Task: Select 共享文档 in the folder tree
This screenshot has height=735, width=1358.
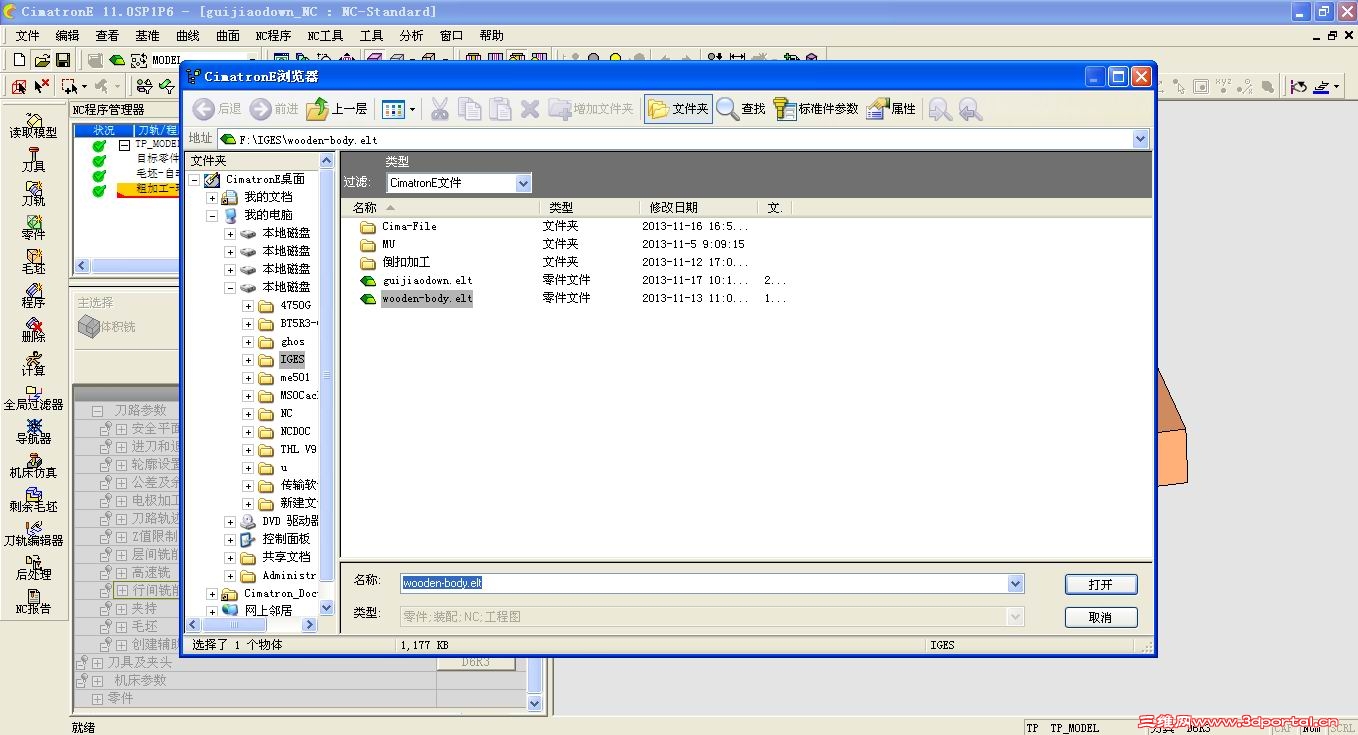Action: click(x=286, y=558)
